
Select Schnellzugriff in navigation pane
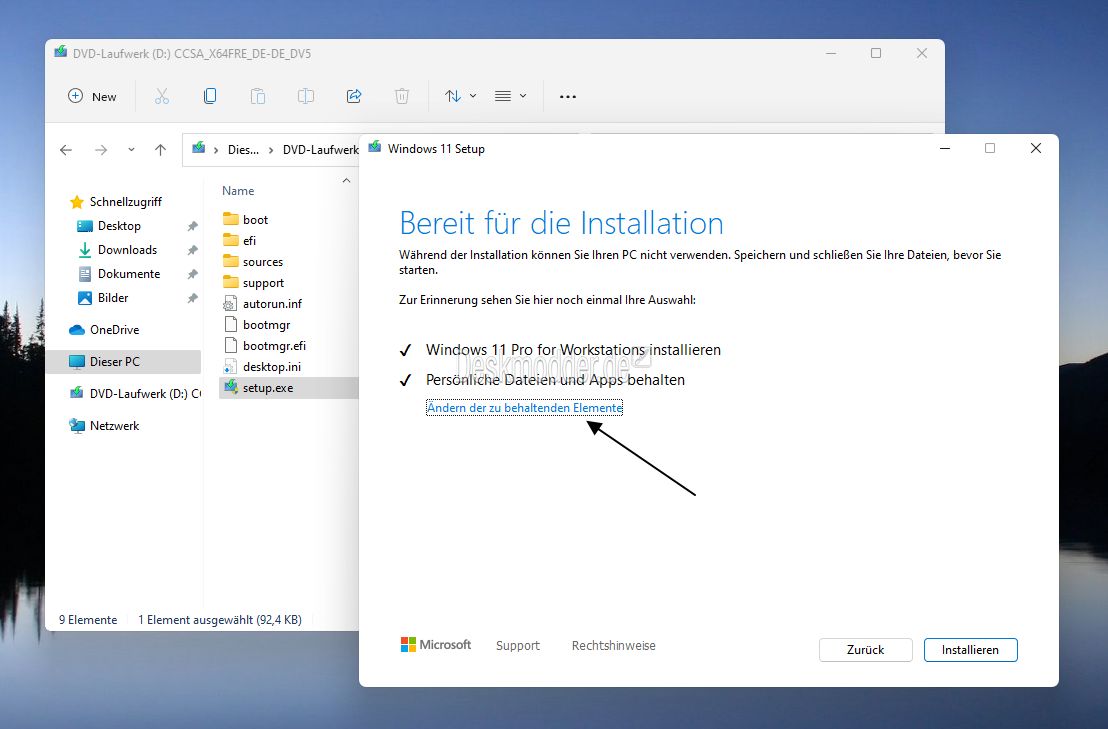coord(125,202)
